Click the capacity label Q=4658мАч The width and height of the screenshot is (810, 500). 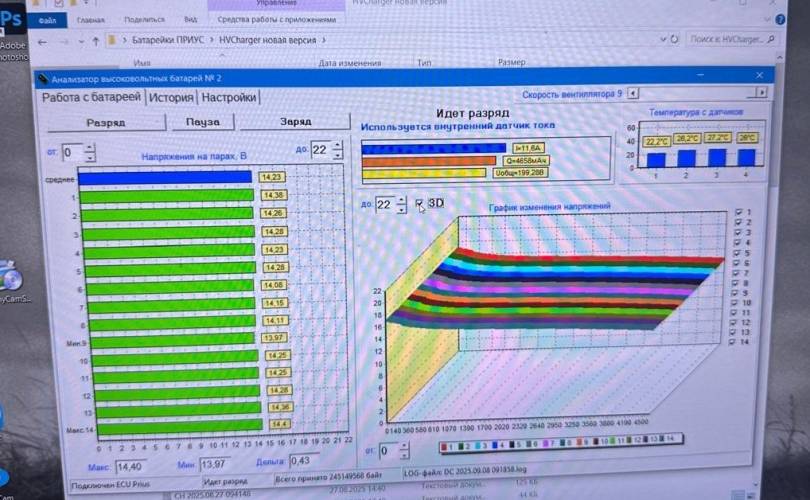[x=525, y=161]
